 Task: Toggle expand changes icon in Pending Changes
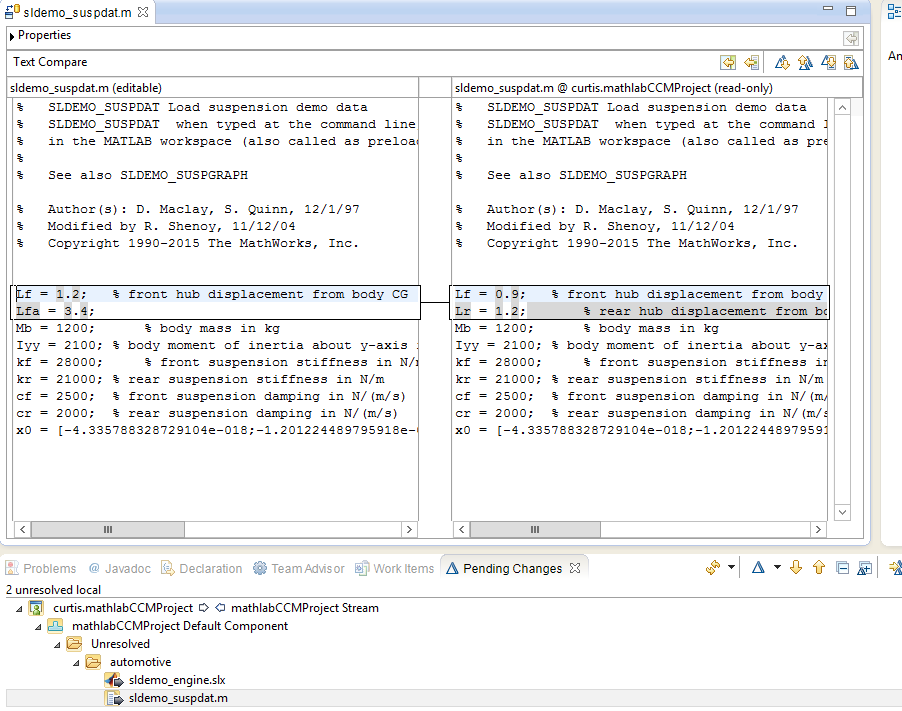[x=864, y=567]
